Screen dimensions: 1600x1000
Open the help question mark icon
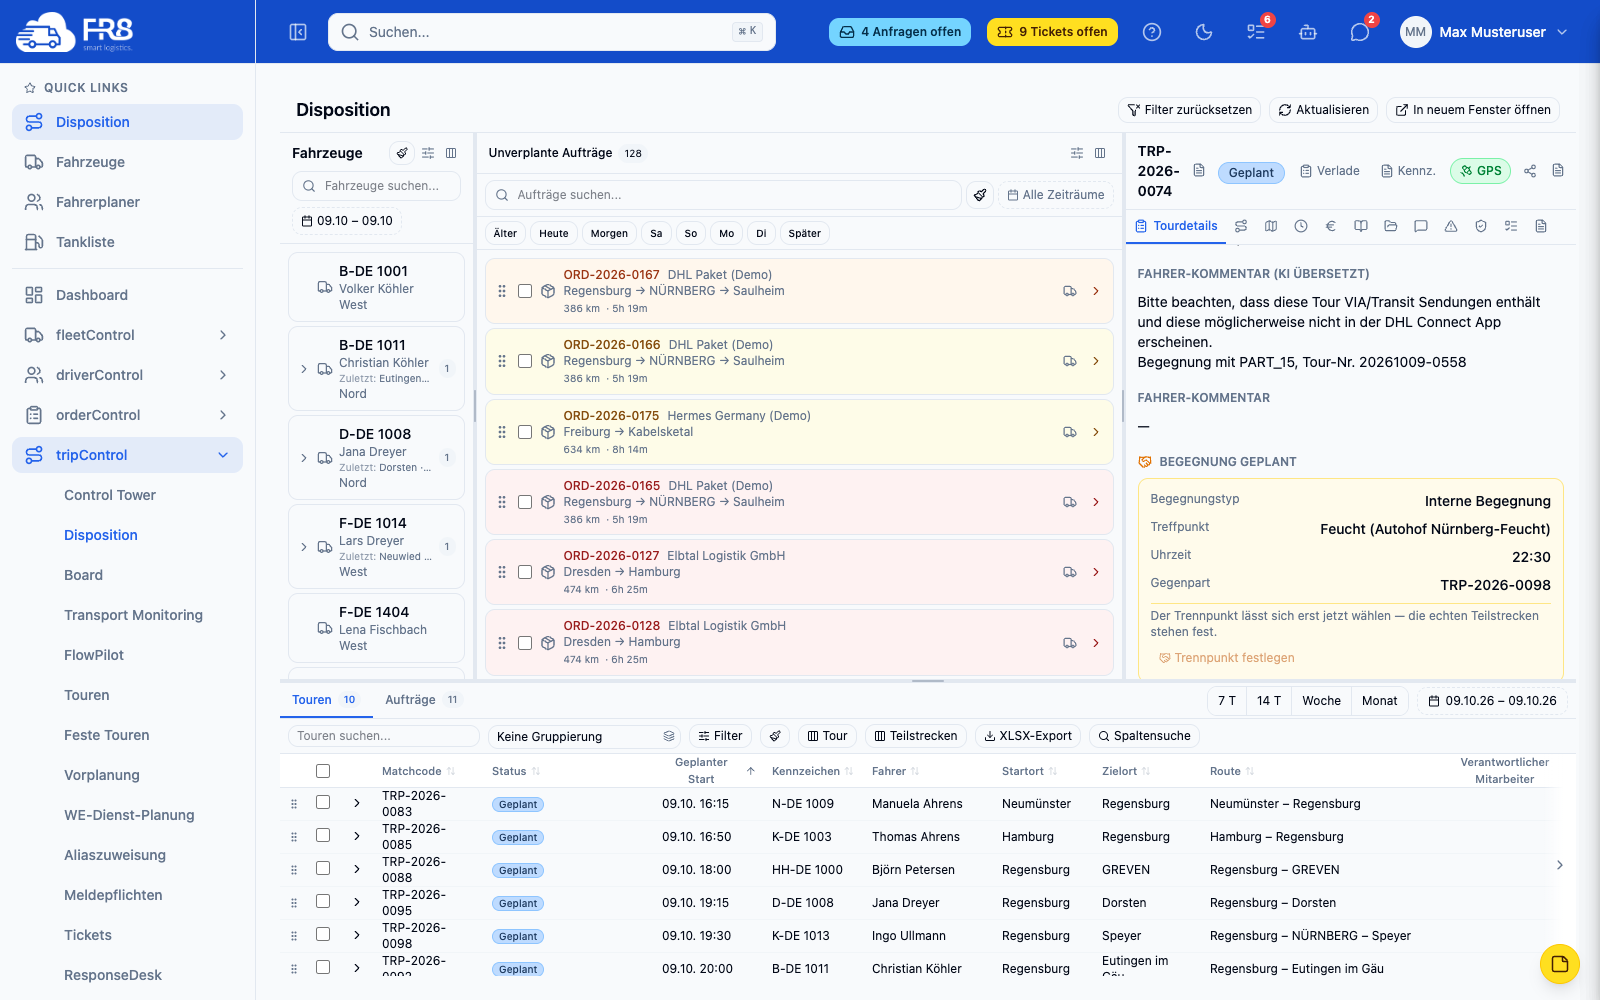[1152, 32]
